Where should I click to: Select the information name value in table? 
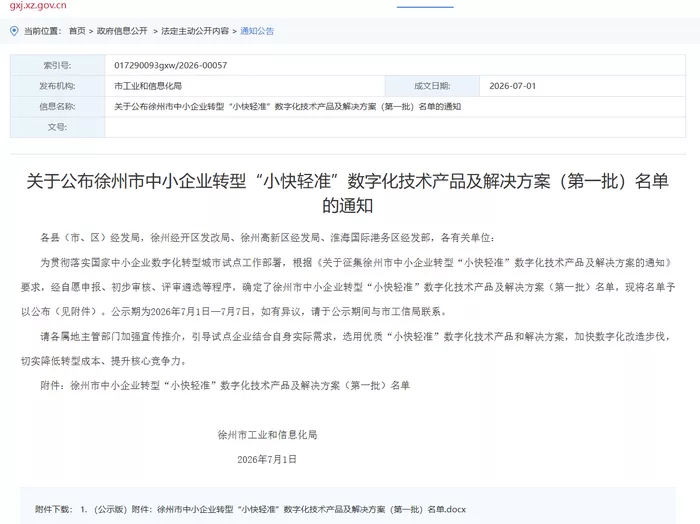(288, 106)
